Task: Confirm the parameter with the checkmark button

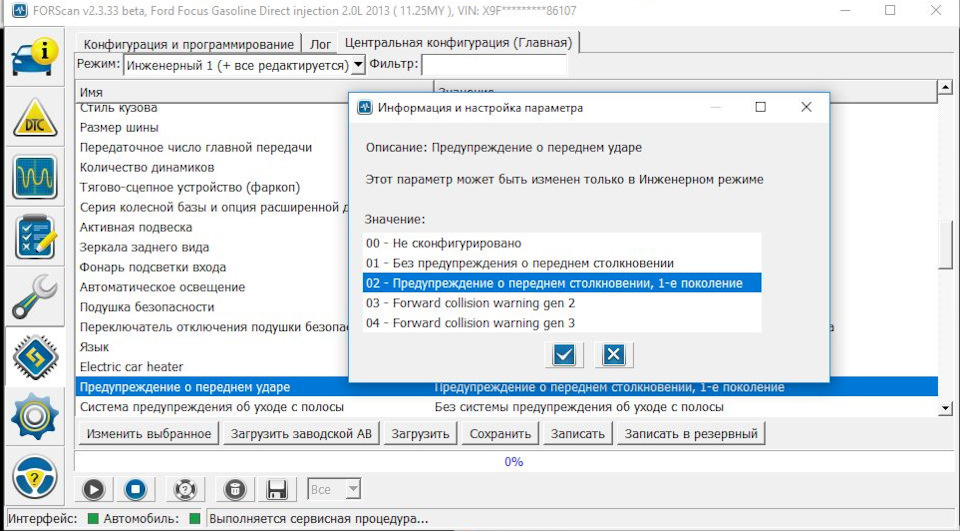Action: (564, 355)
